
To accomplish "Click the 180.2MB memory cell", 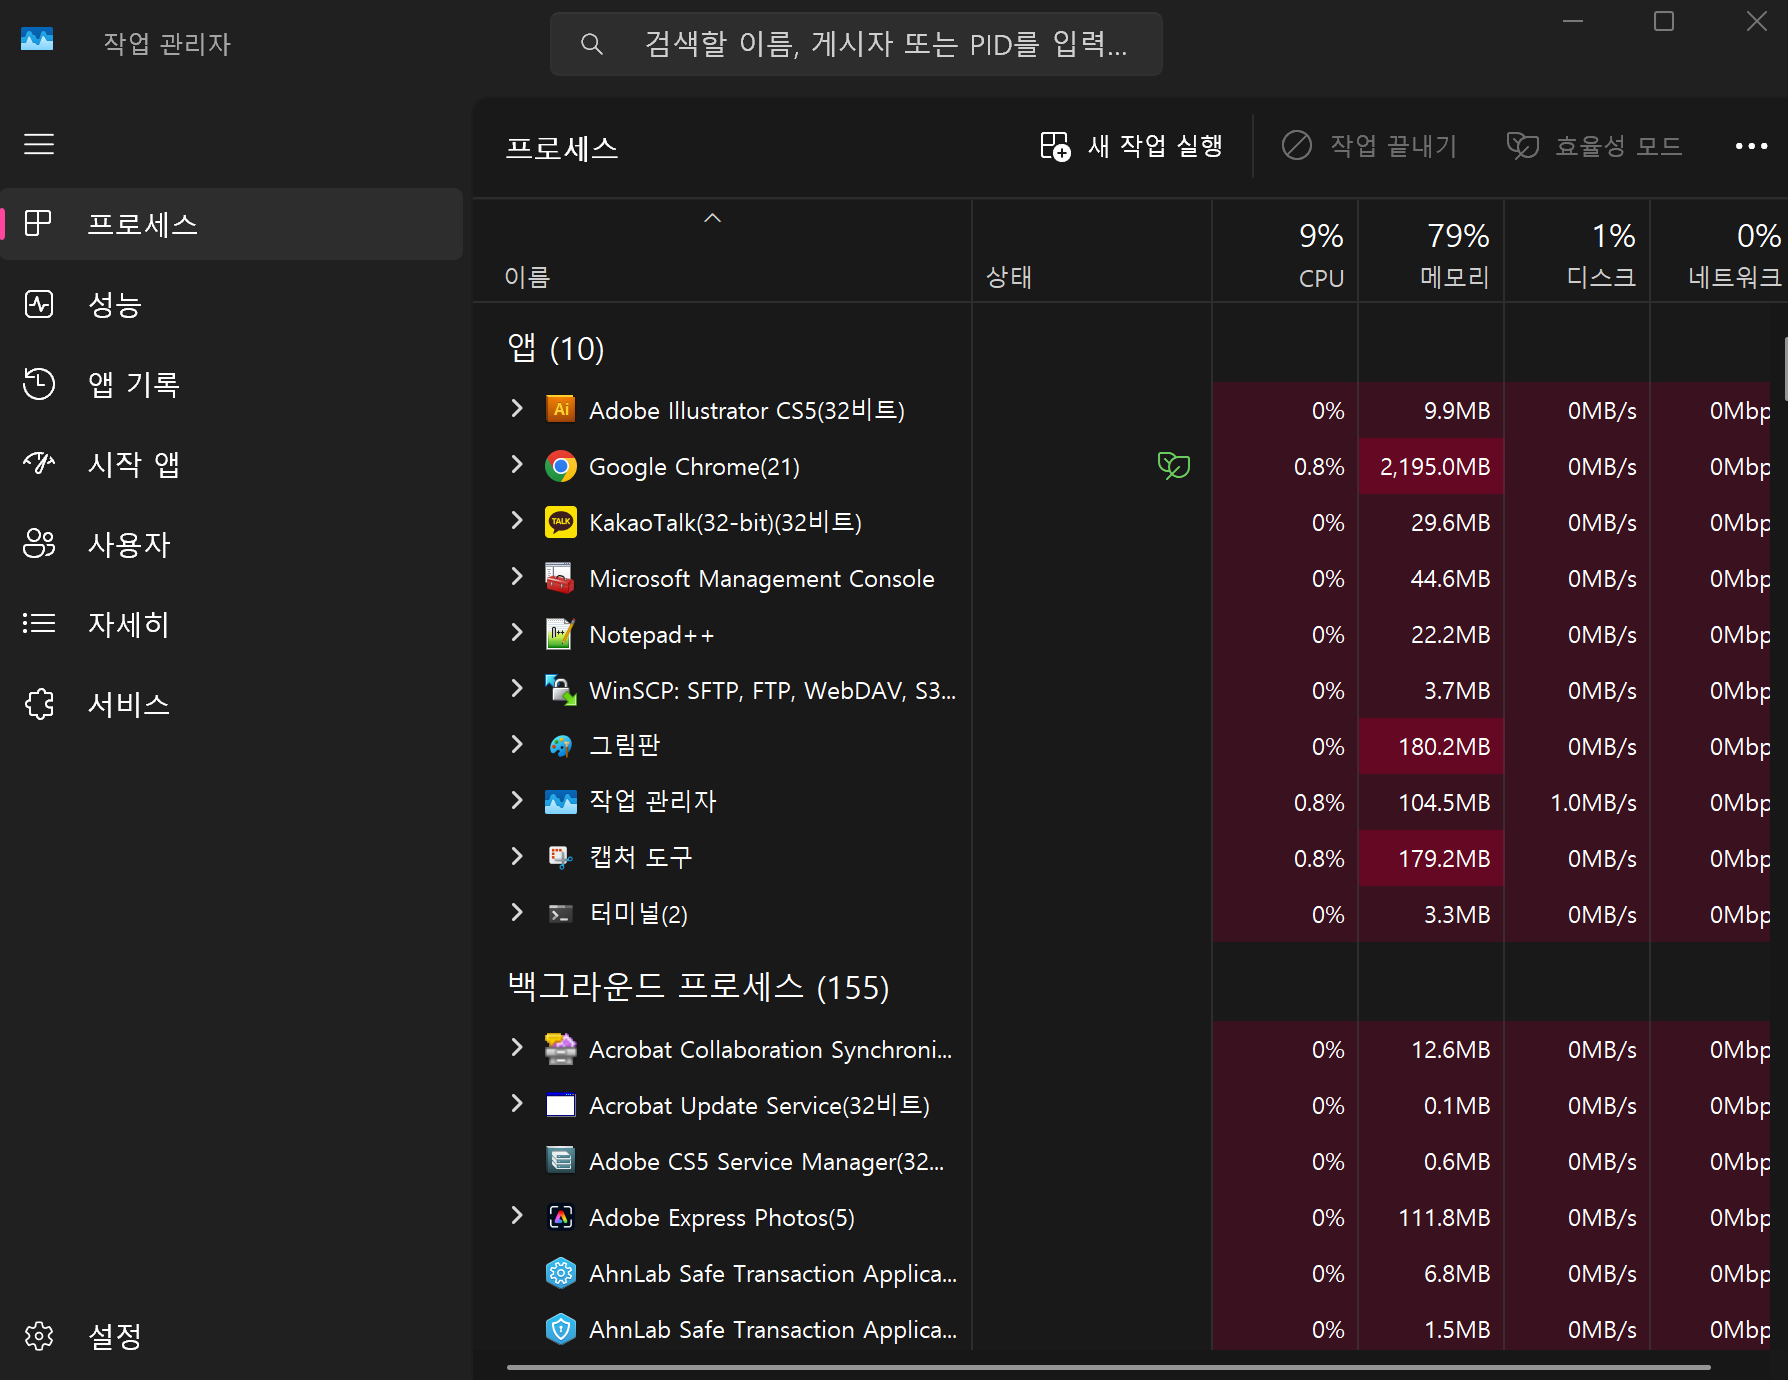I will click(x=1431, y=746).
